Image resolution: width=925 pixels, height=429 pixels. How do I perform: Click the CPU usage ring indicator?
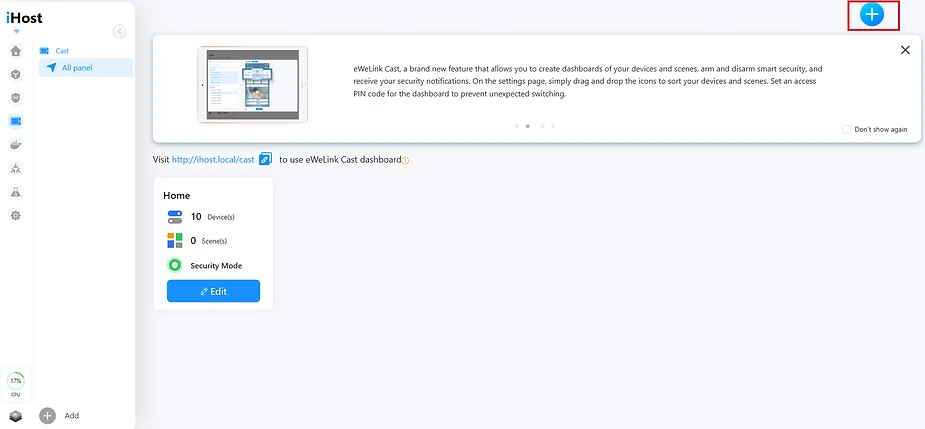pos(15,381)
